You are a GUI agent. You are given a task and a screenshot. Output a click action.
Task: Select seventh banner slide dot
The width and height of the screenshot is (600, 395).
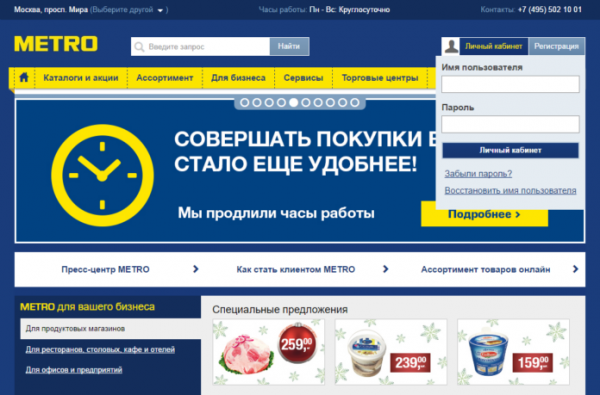pyautogui.click(x=318, y=103)
